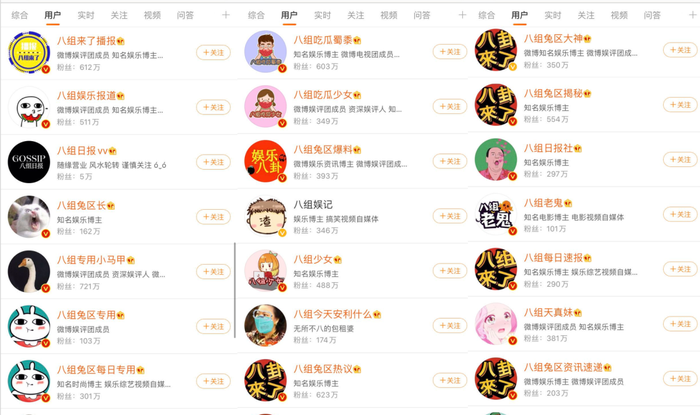700x415 pixels.
Task: Switch to 综合 tab in left panel
Action: 20,15
